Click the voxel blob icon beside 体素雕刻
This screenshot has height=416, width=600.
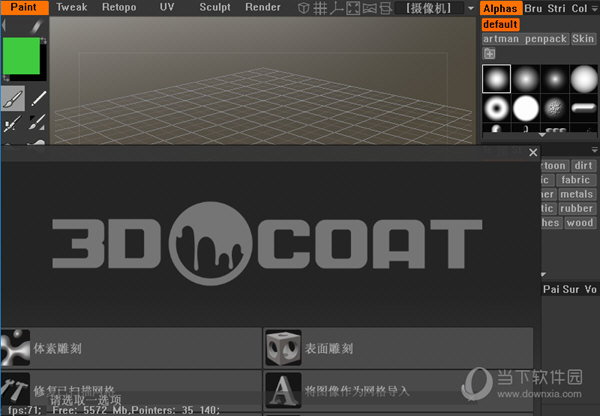tap(15, 348)
